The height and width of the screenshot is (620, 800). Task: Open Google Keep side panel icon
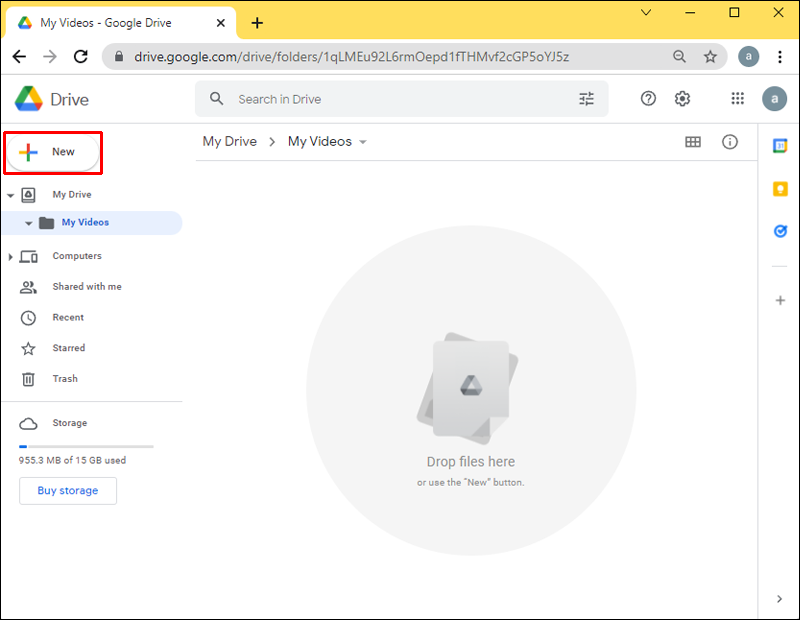[780, 188]
